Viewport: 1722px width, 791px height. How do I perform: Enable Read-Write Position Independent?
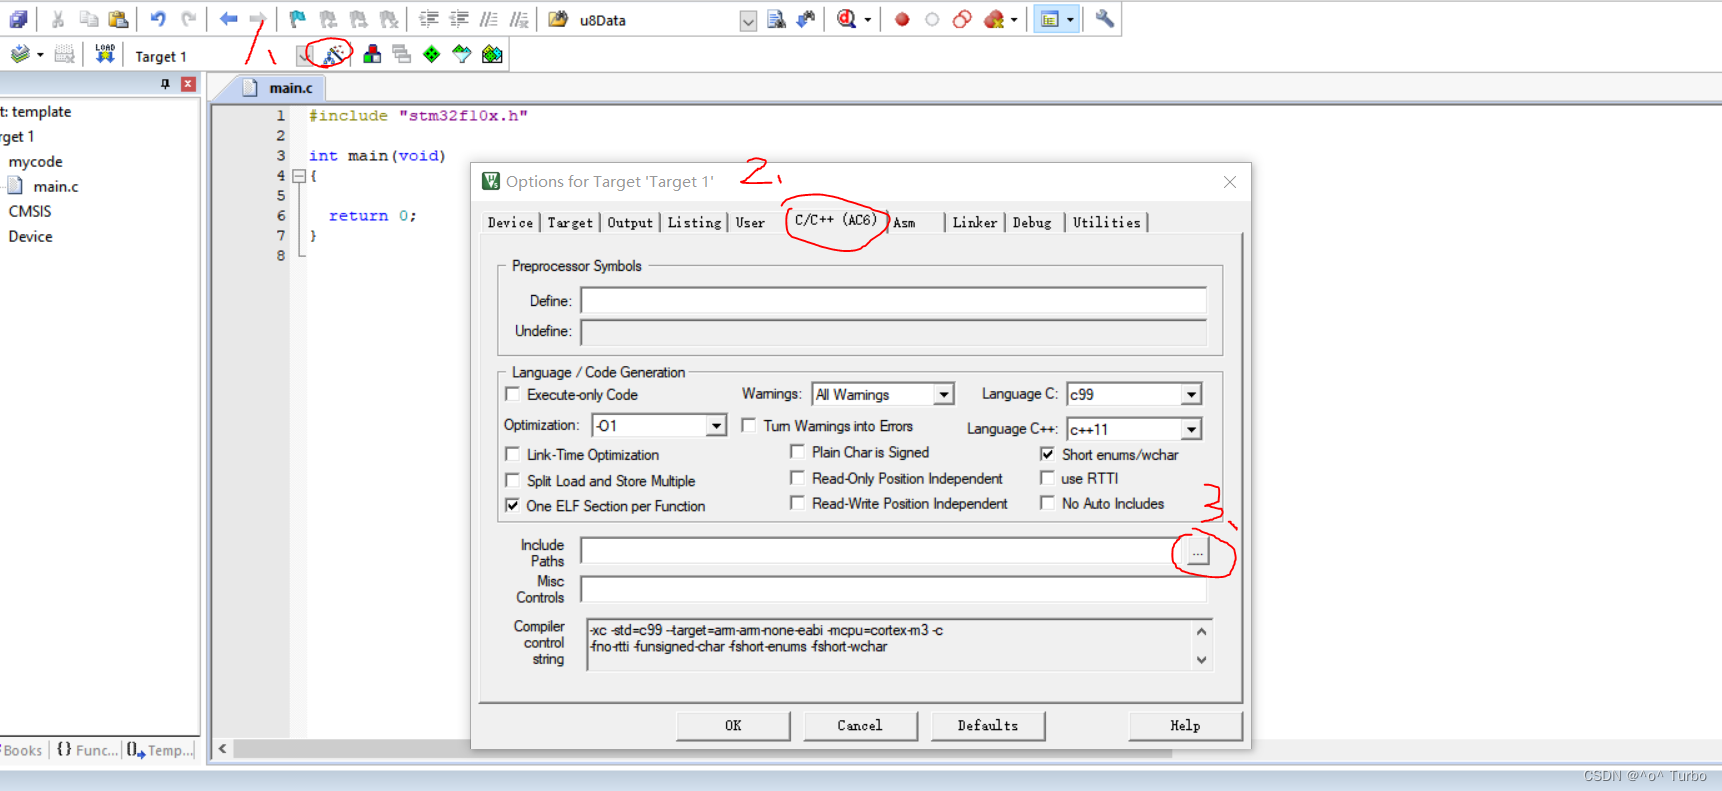[797, 503]
